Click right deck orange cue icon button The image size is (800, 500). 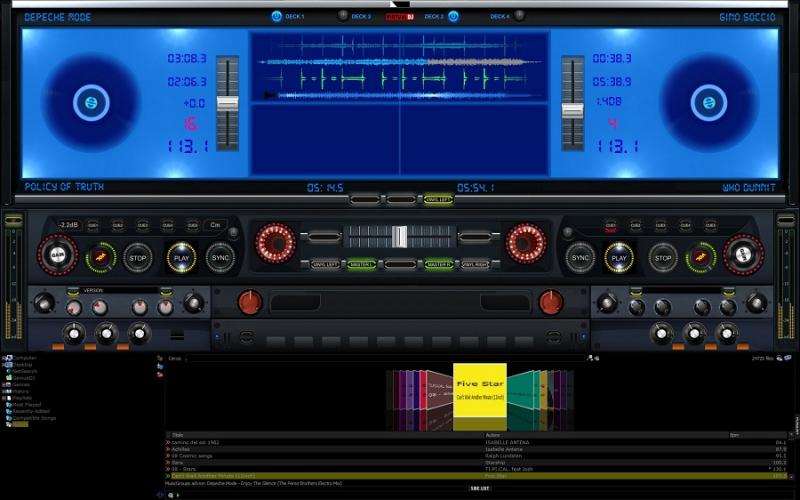[x=700, y=258]
